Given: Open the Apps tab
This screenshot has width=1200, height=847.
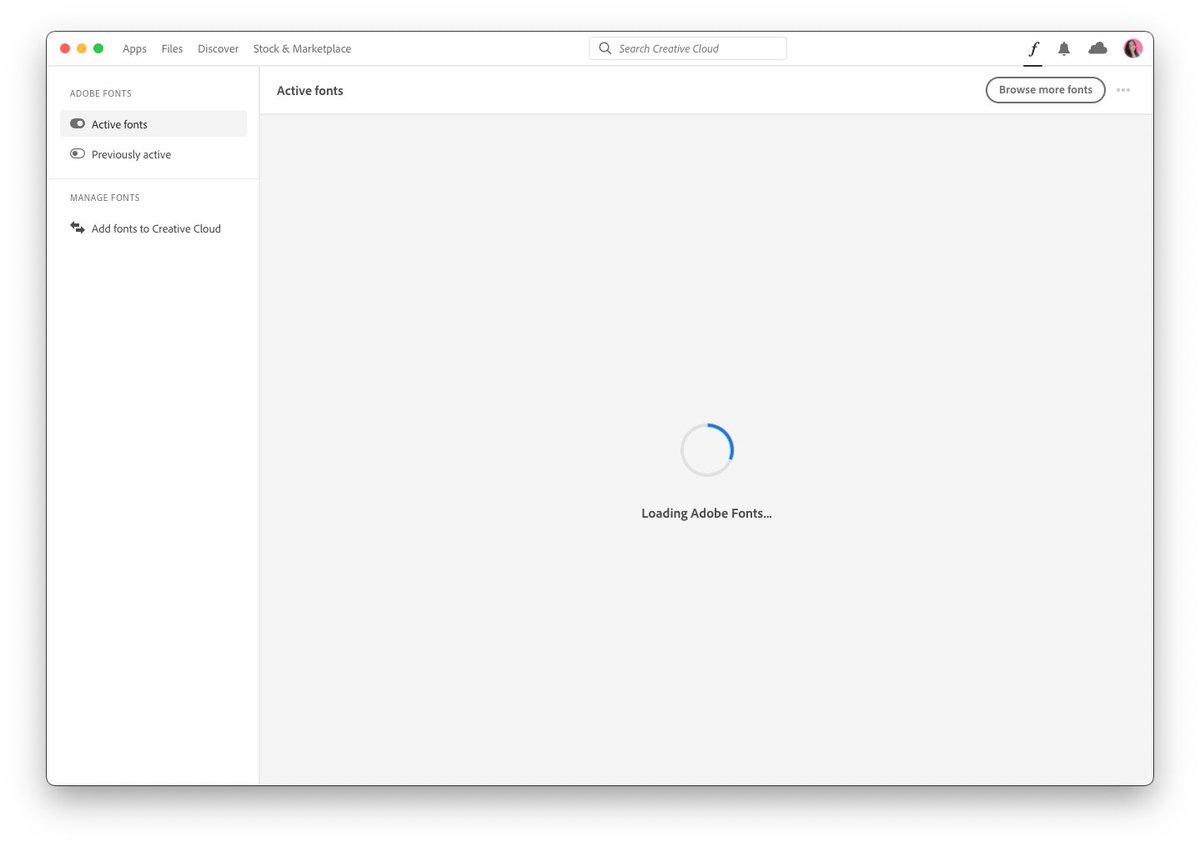Looking at the screenshot, I should pos(134,48).
